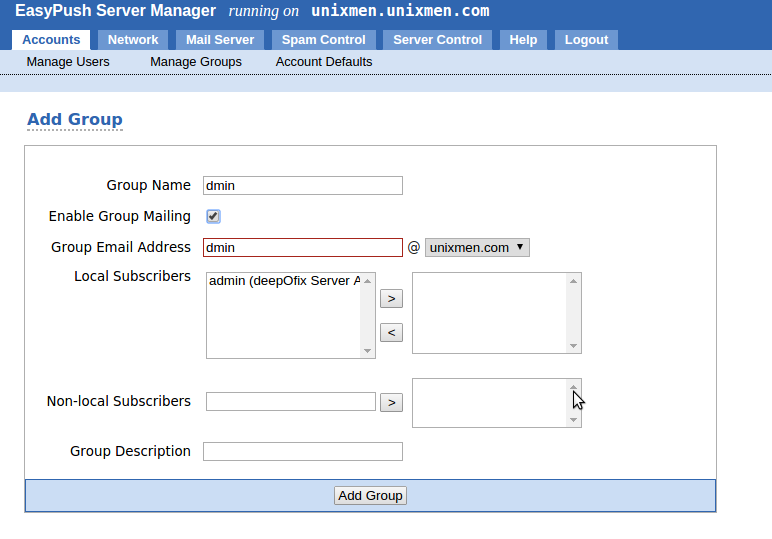The height and width of the screenshot is (539, 772).
Task: Open the Mail Server tab
Action: [220, 40]
